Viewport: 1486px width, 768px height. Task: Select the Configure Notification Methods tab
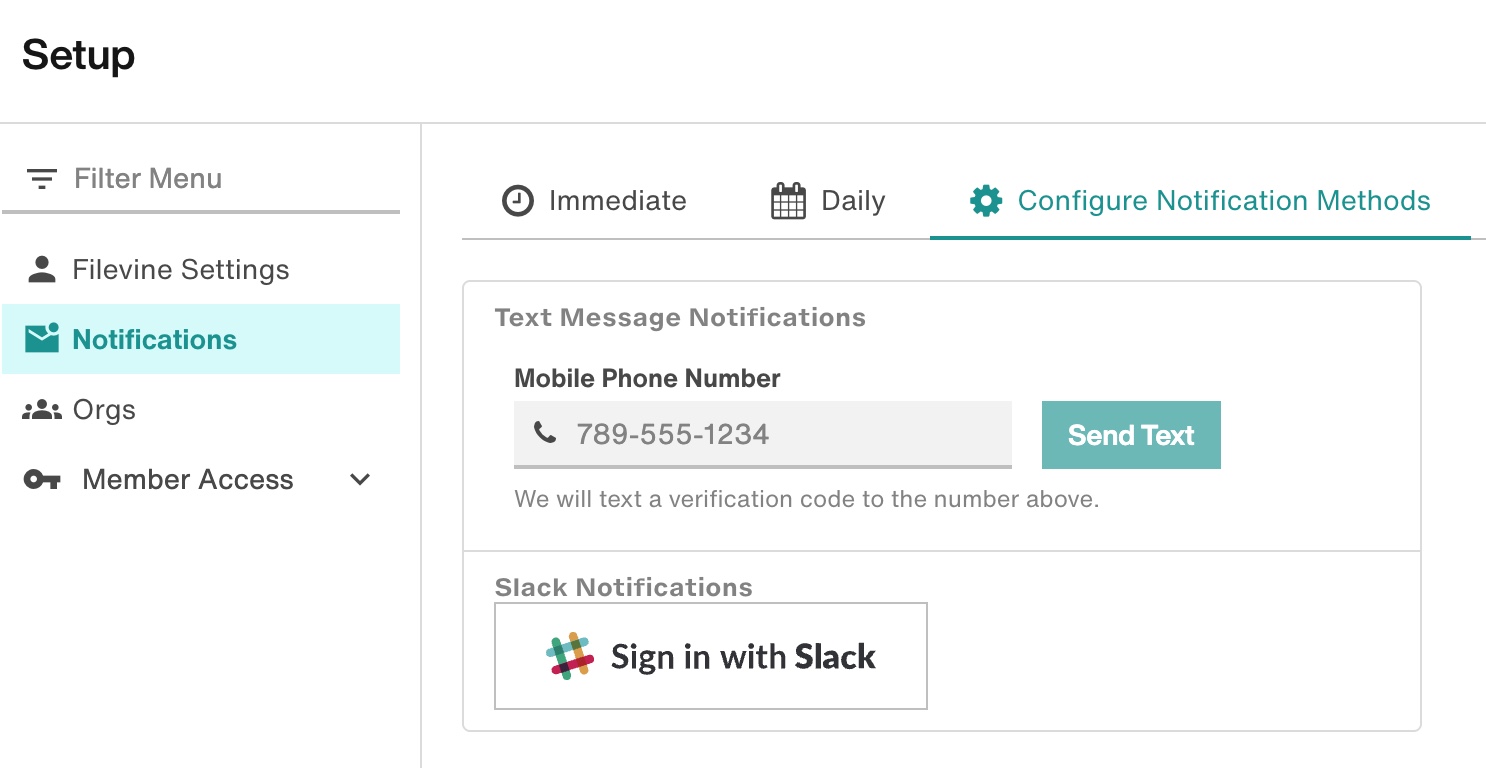click(x=1200, y=201)
